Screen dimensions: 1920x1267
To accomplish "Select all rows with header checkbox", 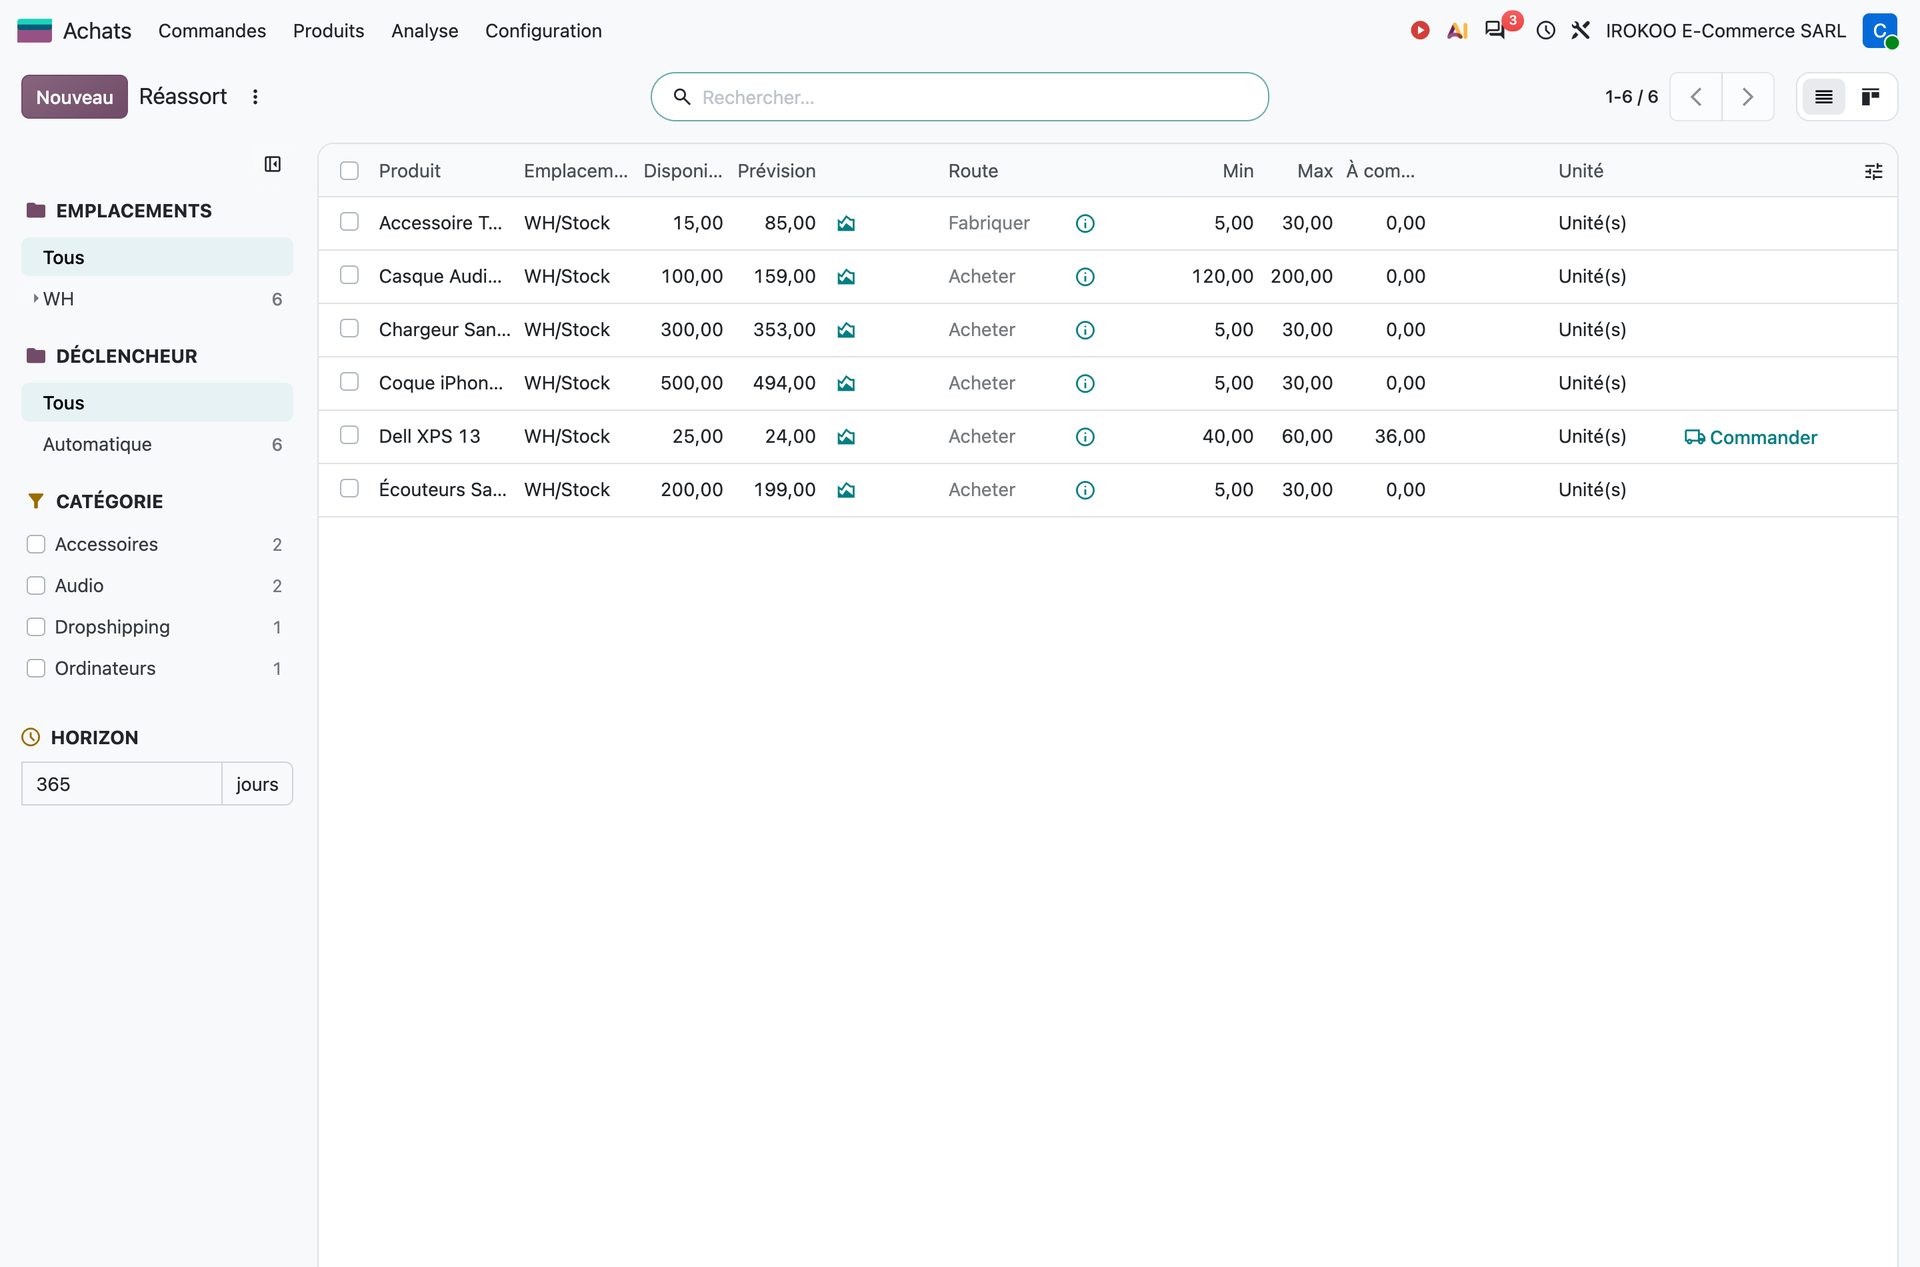I will (x=349, y=171).
